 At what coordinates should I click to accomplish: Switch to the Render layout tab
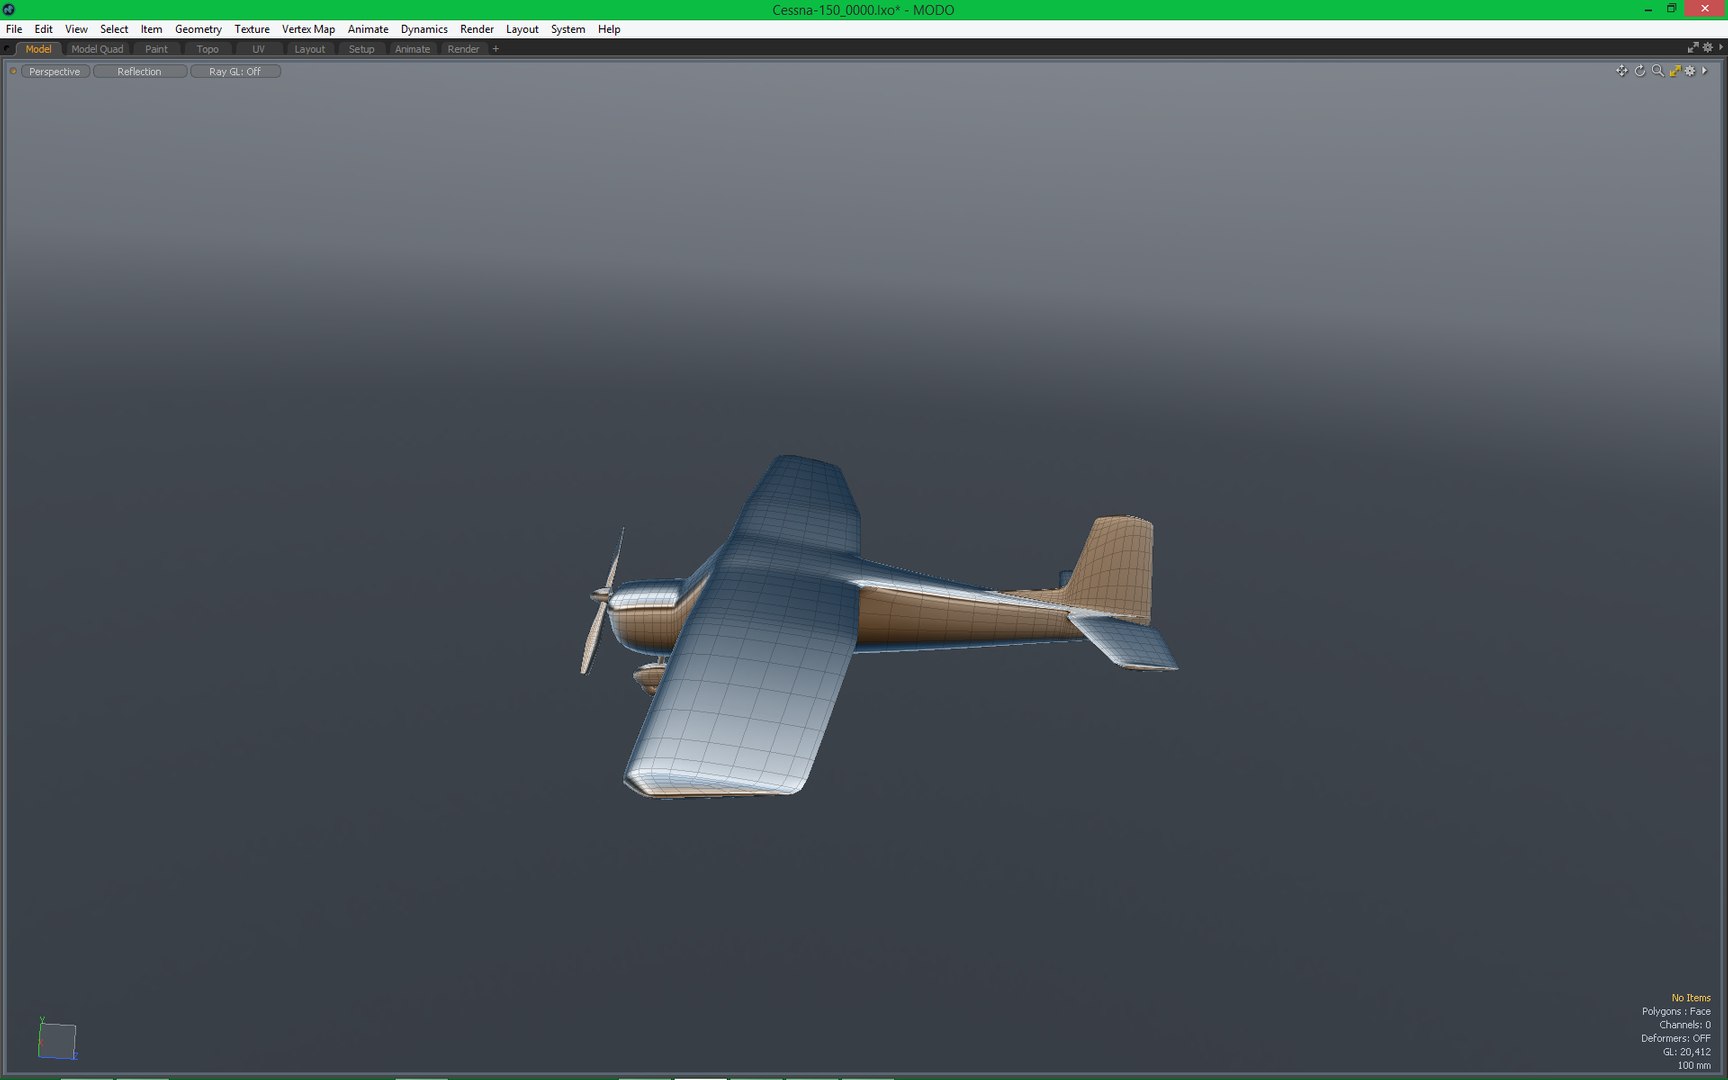click(x=463, y=49)
